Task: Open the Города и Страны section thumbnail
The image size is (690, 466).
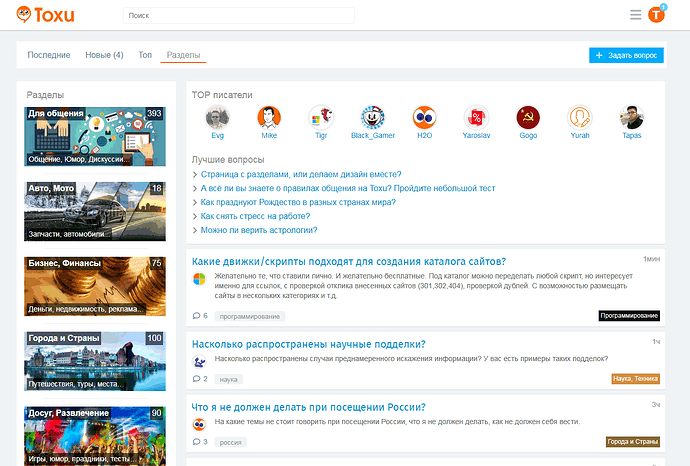Action: (x=95, y=361)
